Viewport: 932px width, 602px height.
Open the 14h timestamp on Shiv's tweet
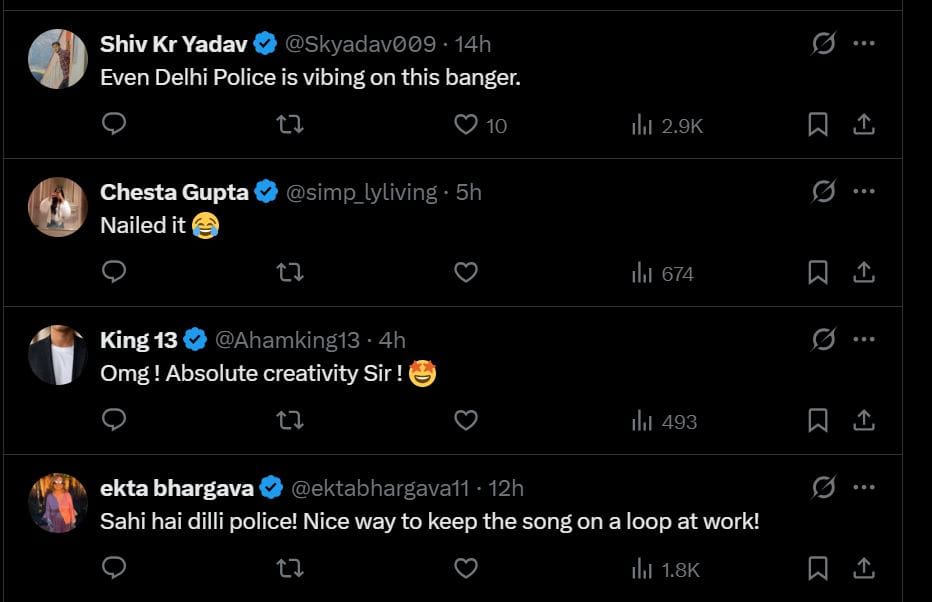click(473, 44)
